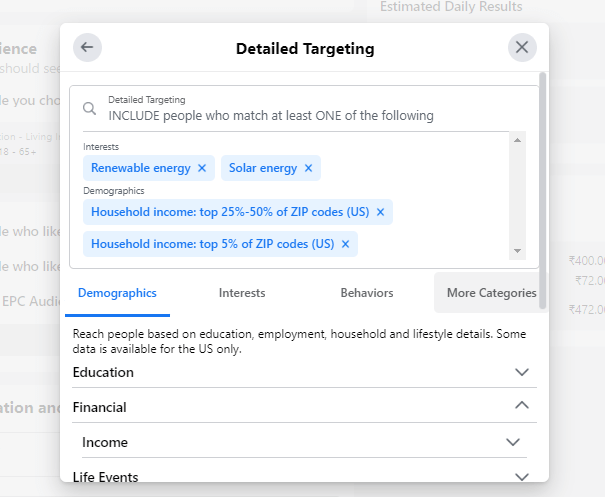Remove Household income top 25%-50% tag
The height and width of the screenshot is (497, 605).
click(380, 212)
